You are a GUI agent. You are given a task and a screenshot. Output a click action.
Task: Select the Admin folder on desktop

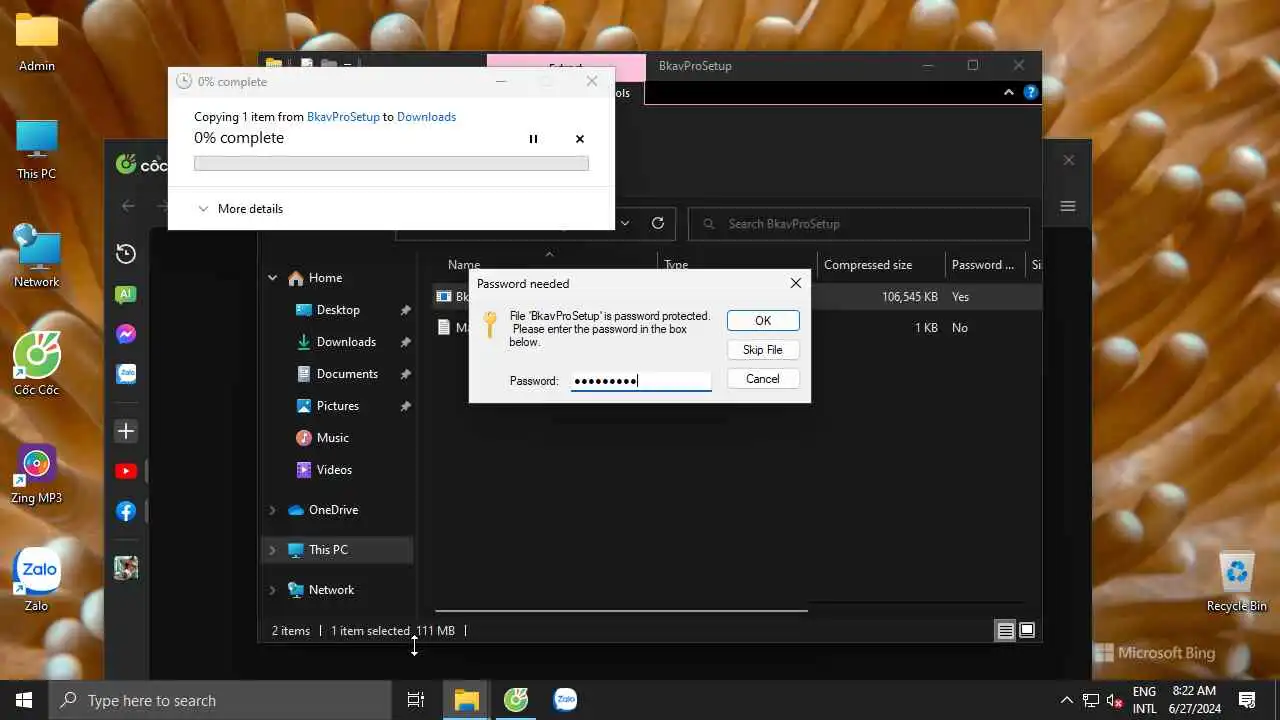click(x=37, y=41)
